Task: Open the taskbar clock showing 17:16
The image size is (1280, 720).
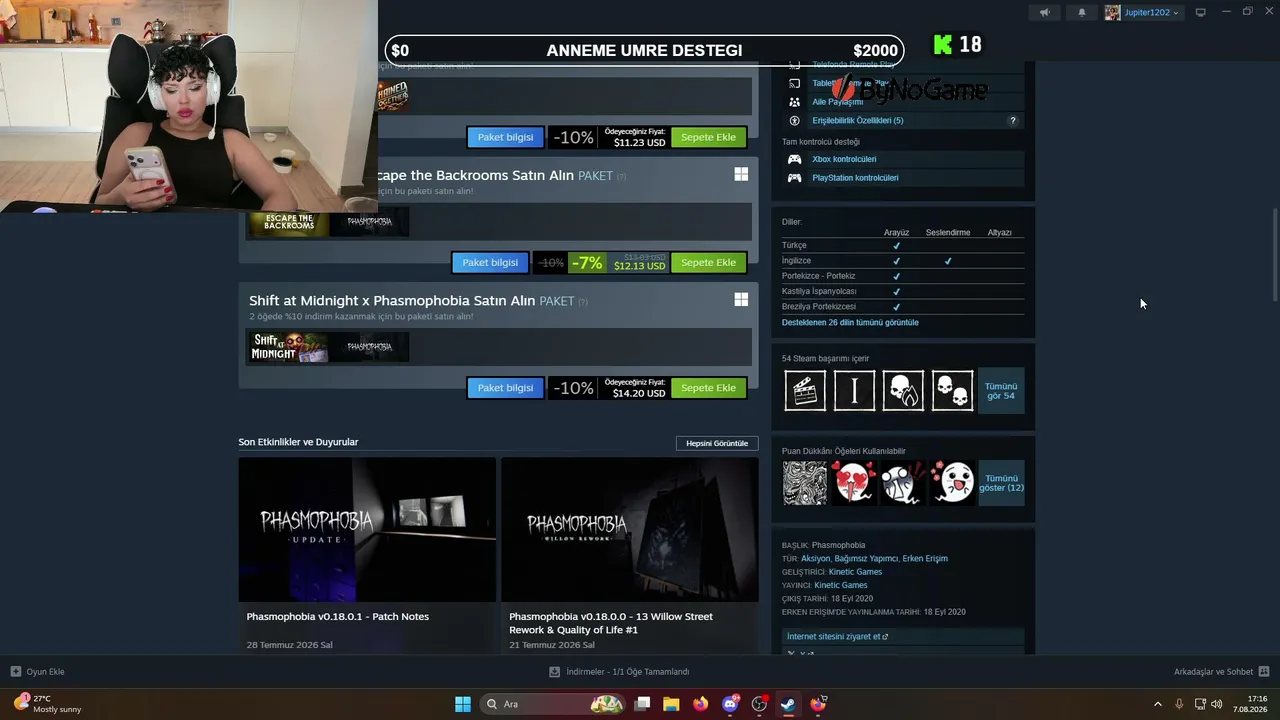Action: pyautogui.click(x=1250, y=704)
